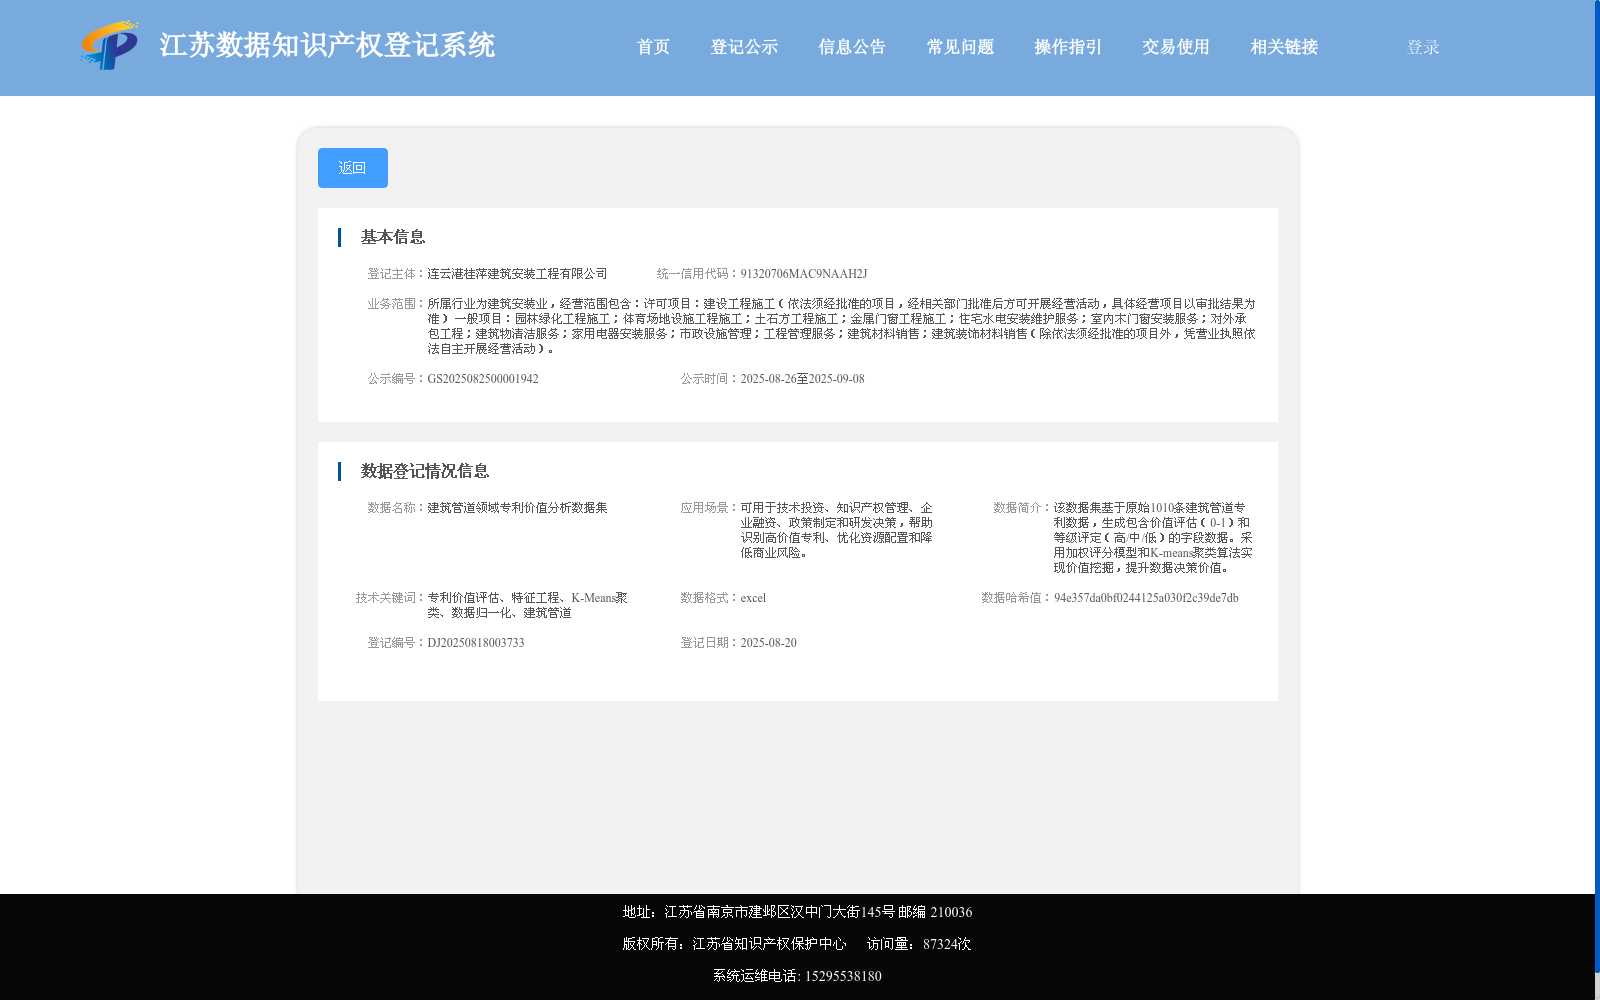Open the 登记公示 menu item

[x=744, y=47]
